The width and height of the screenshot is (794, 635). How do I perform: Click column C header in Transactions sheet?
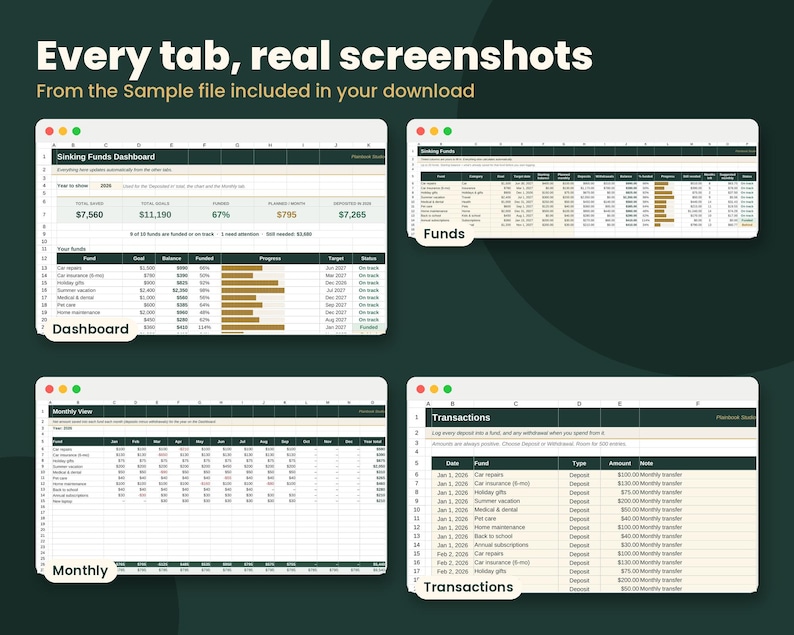pos(515,404)
